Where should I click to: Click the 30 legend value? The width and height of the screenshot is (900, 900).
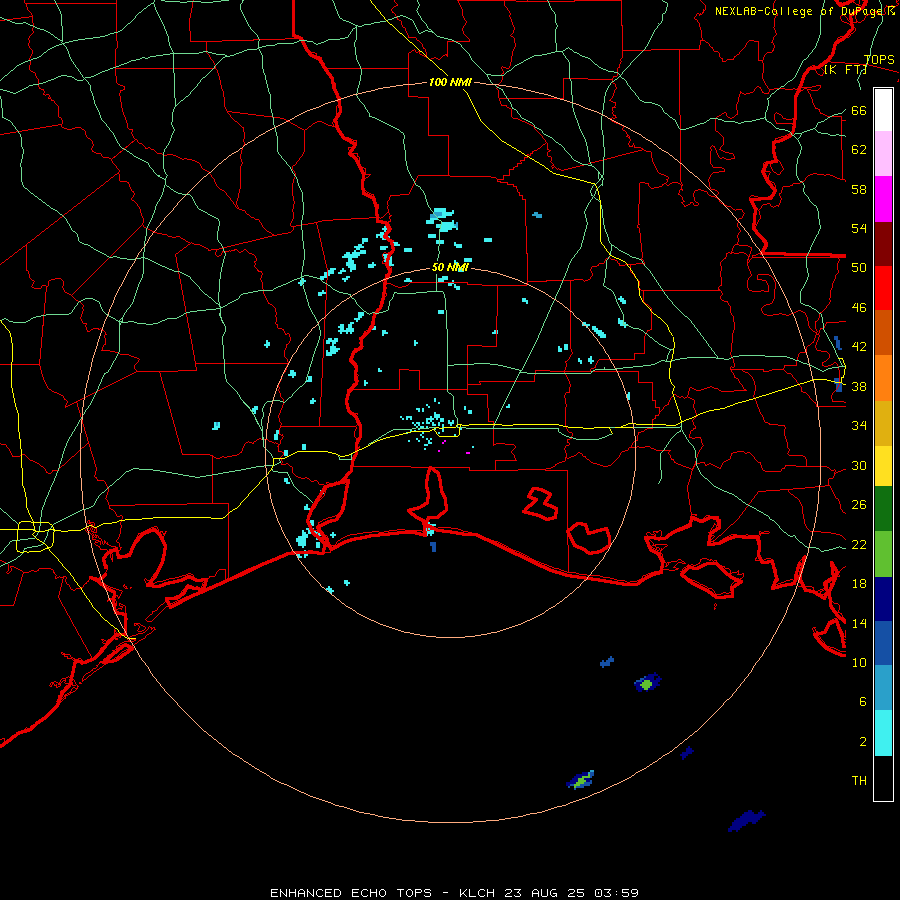click(x=859, y=465)
